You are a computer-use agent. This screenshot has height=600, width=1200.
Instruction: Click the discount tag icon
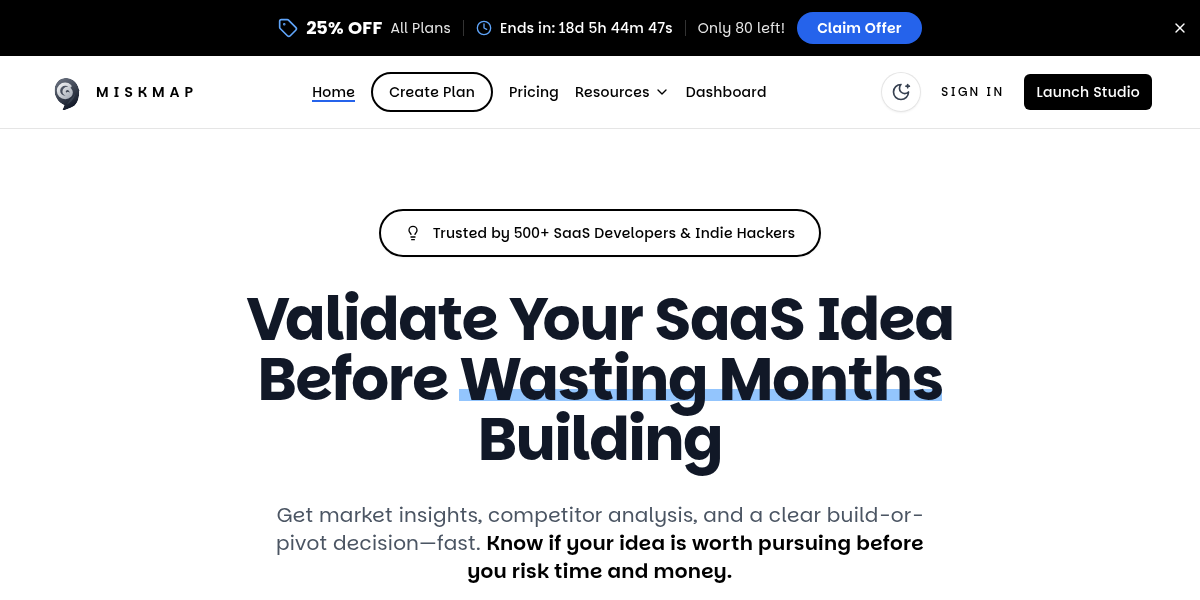[x=288, y=28]
